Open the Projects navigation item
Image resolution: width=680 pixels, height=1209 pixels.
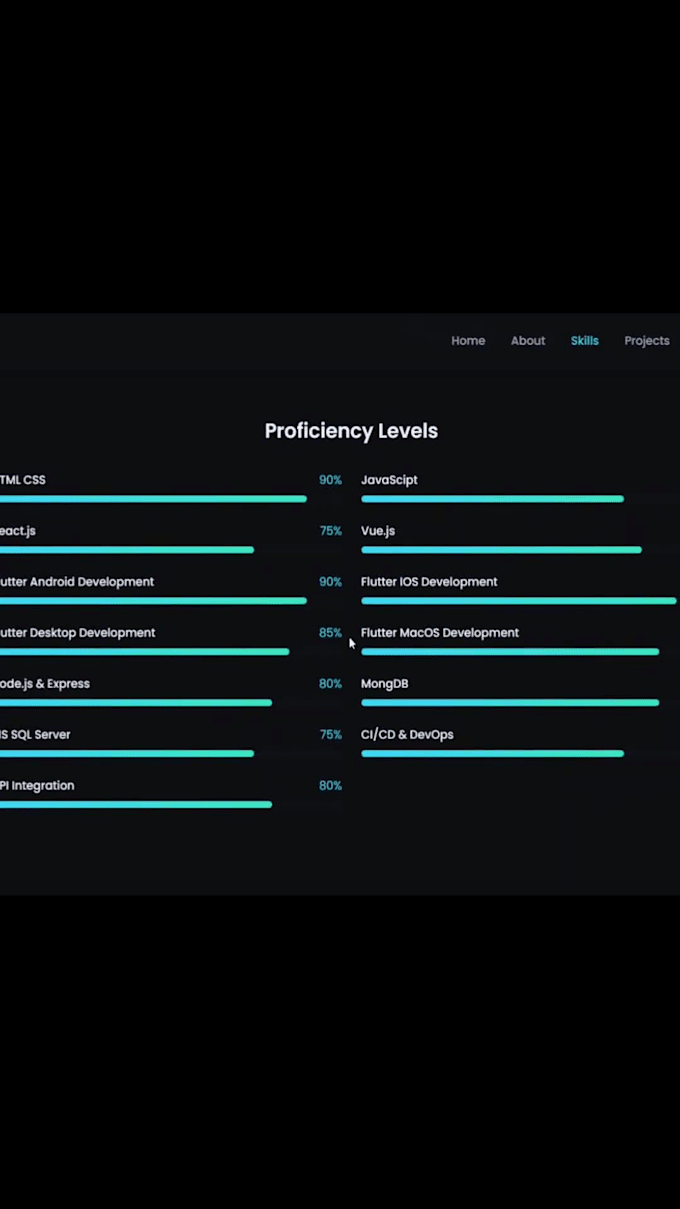(646, 341)
